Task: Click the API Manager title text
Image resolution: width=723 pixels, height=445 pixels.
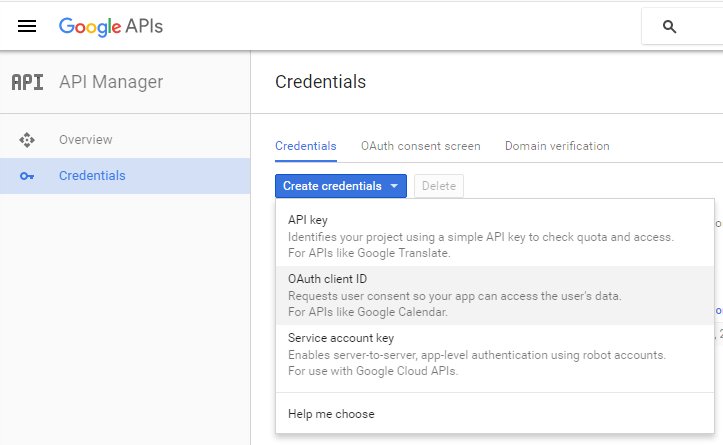Action: coord(111,82)
